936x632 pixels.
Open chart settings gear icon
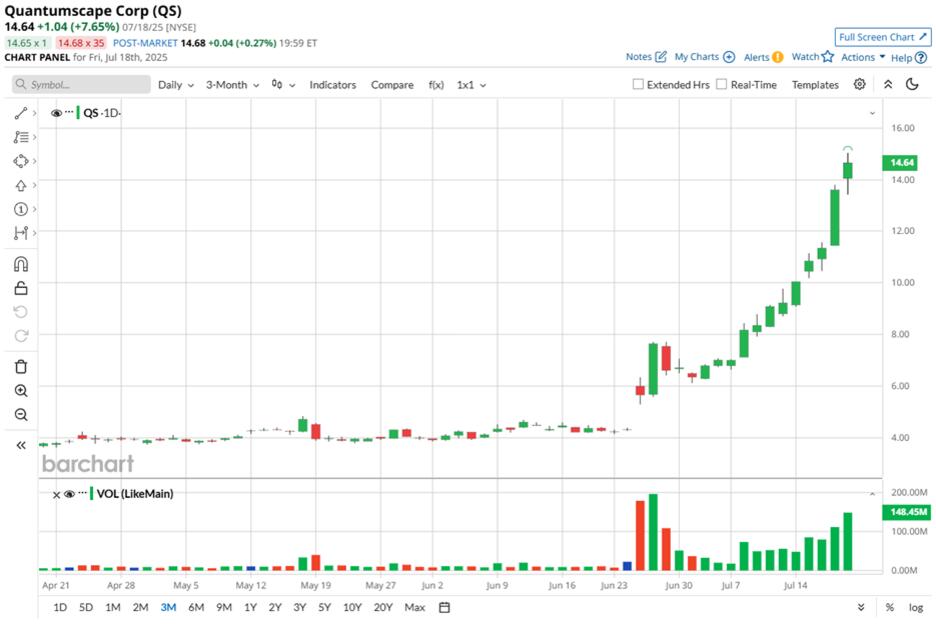pos(860,84)
